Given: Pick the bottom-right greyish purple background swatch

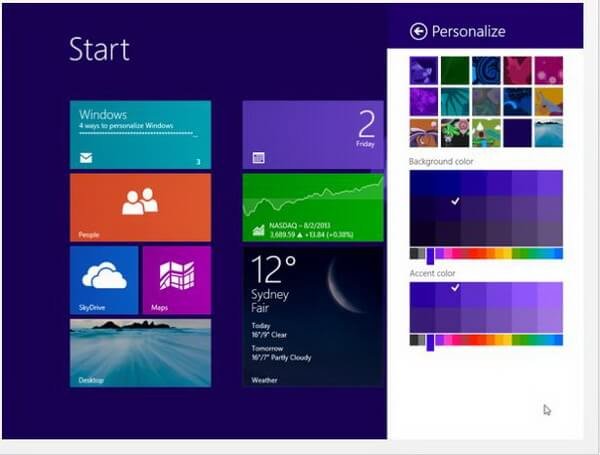Looking at the screenshot, I should click(550, 233).
